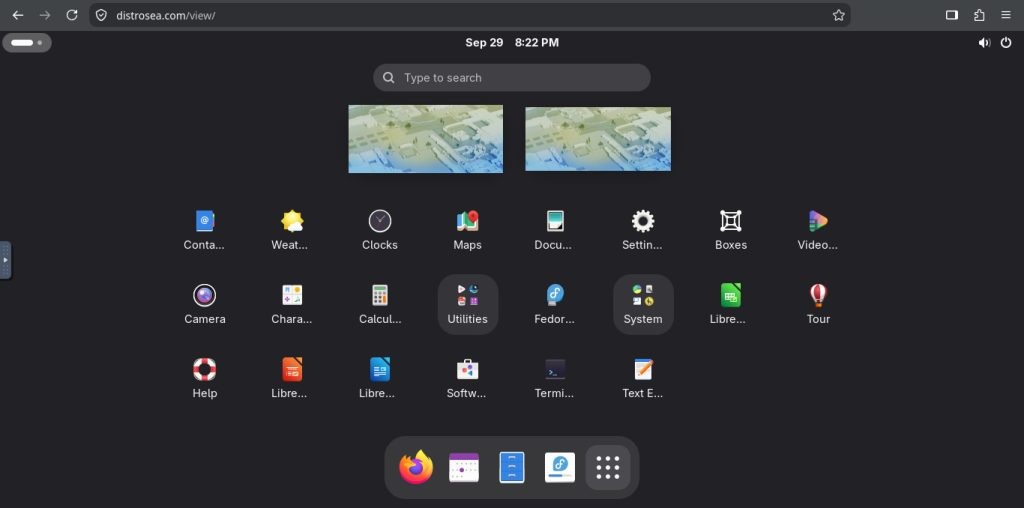
Task: Open the Software store app
Action: 468,379
